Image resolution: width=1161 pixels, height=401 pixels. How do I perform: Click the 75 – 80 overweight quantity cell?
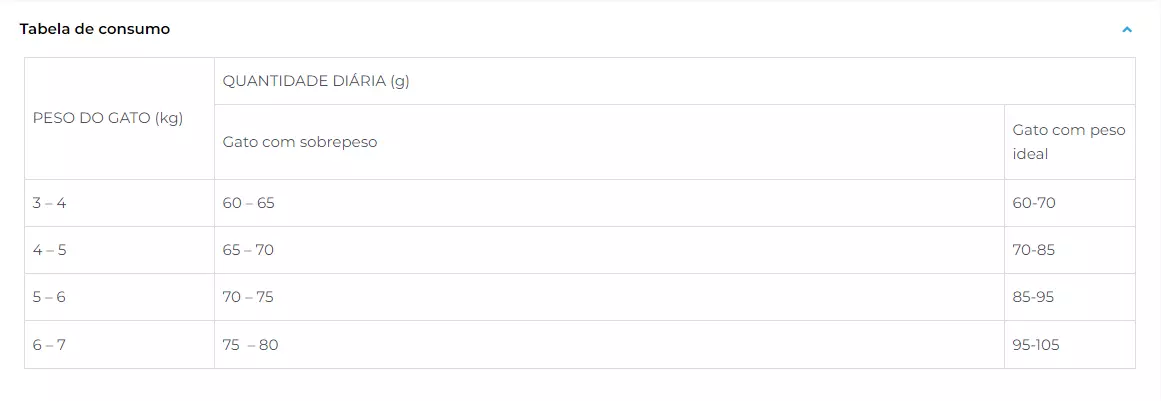point(609,345)
